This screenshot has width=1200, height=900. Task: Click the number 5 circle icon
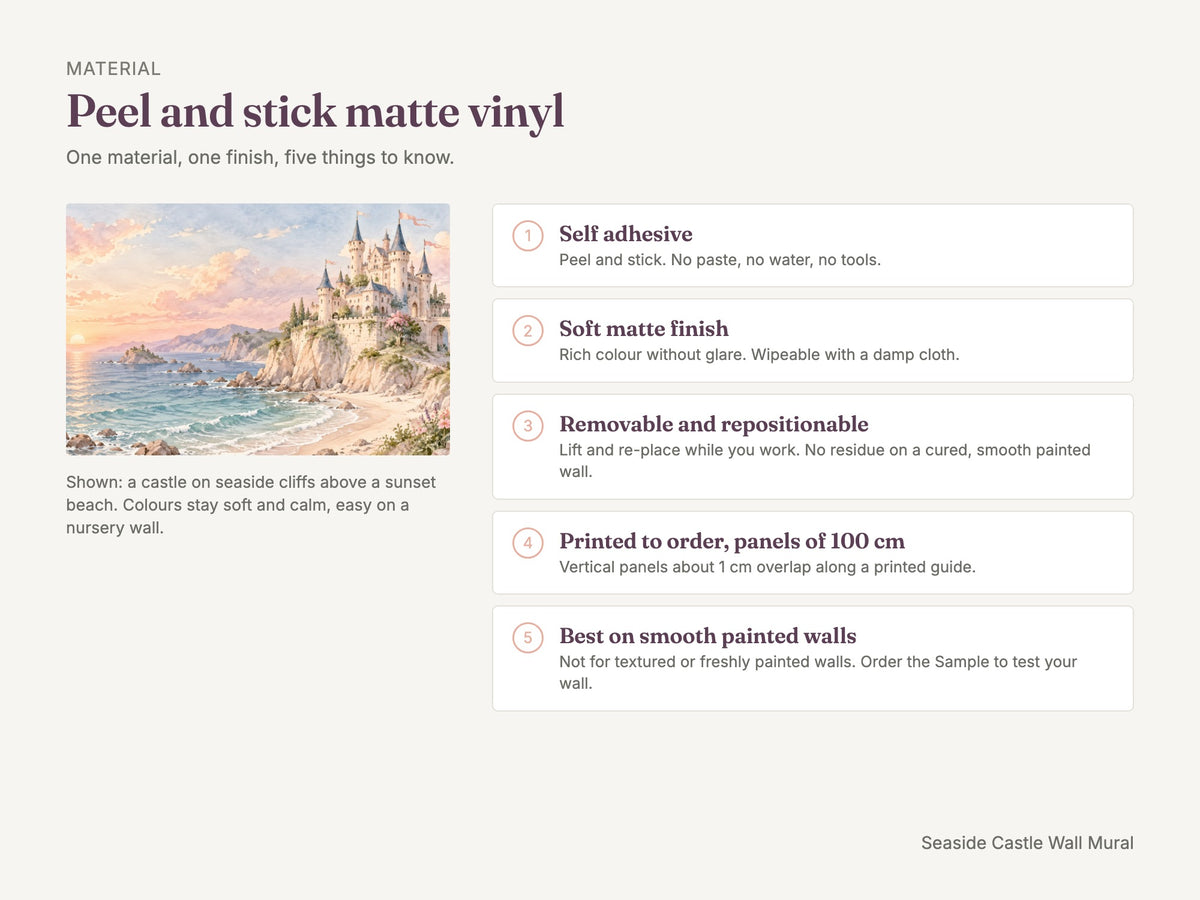(x=528, y=638)
